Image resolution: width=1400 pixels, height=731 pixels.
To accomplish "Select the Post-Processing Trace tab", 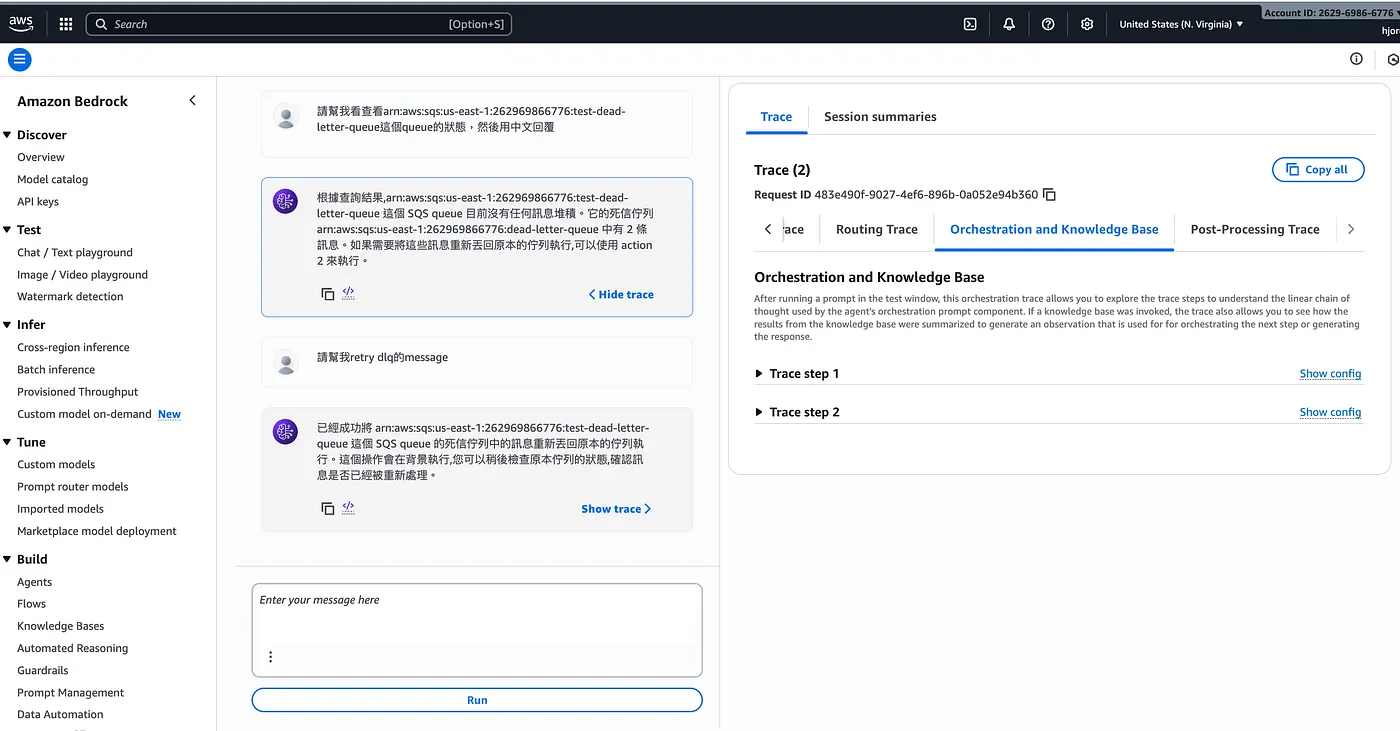I will 1255,230.
